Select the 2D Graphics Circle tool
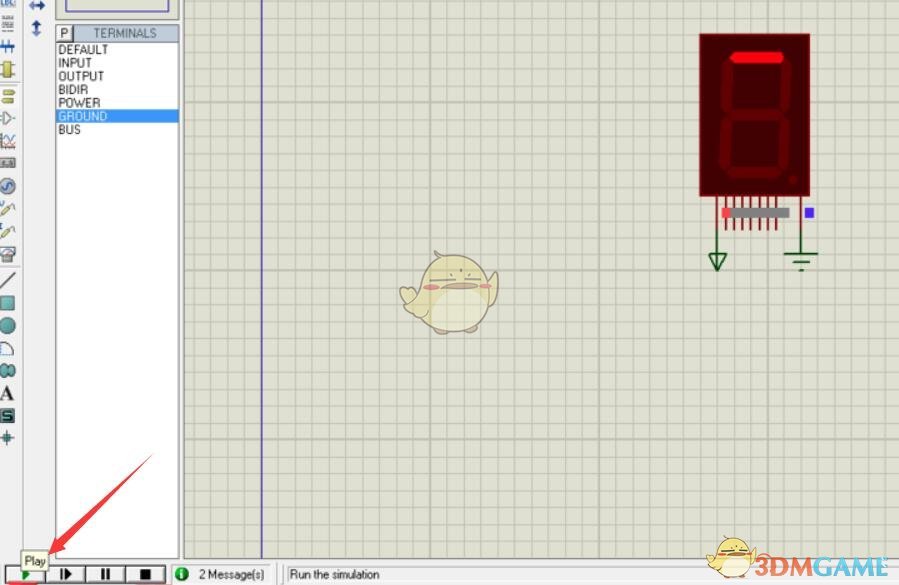The width and height of the screenshot is (899, 585). [7, 326]
